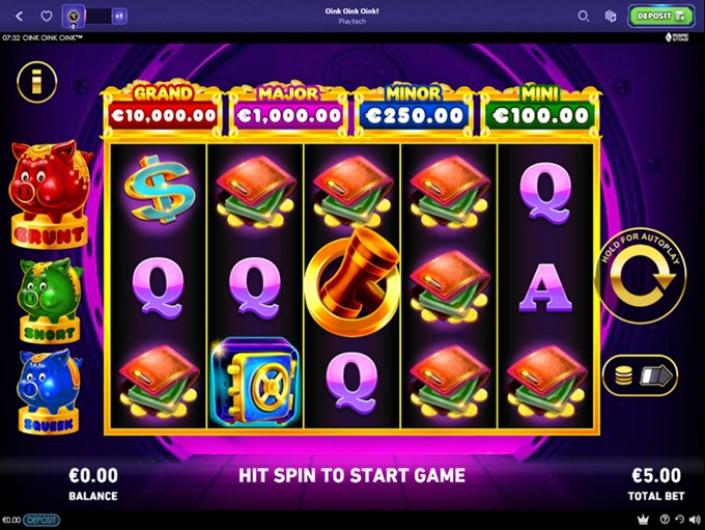The image size is (705, 530).
Task: Click the back arrow in top bar
Action: point(19,17)
